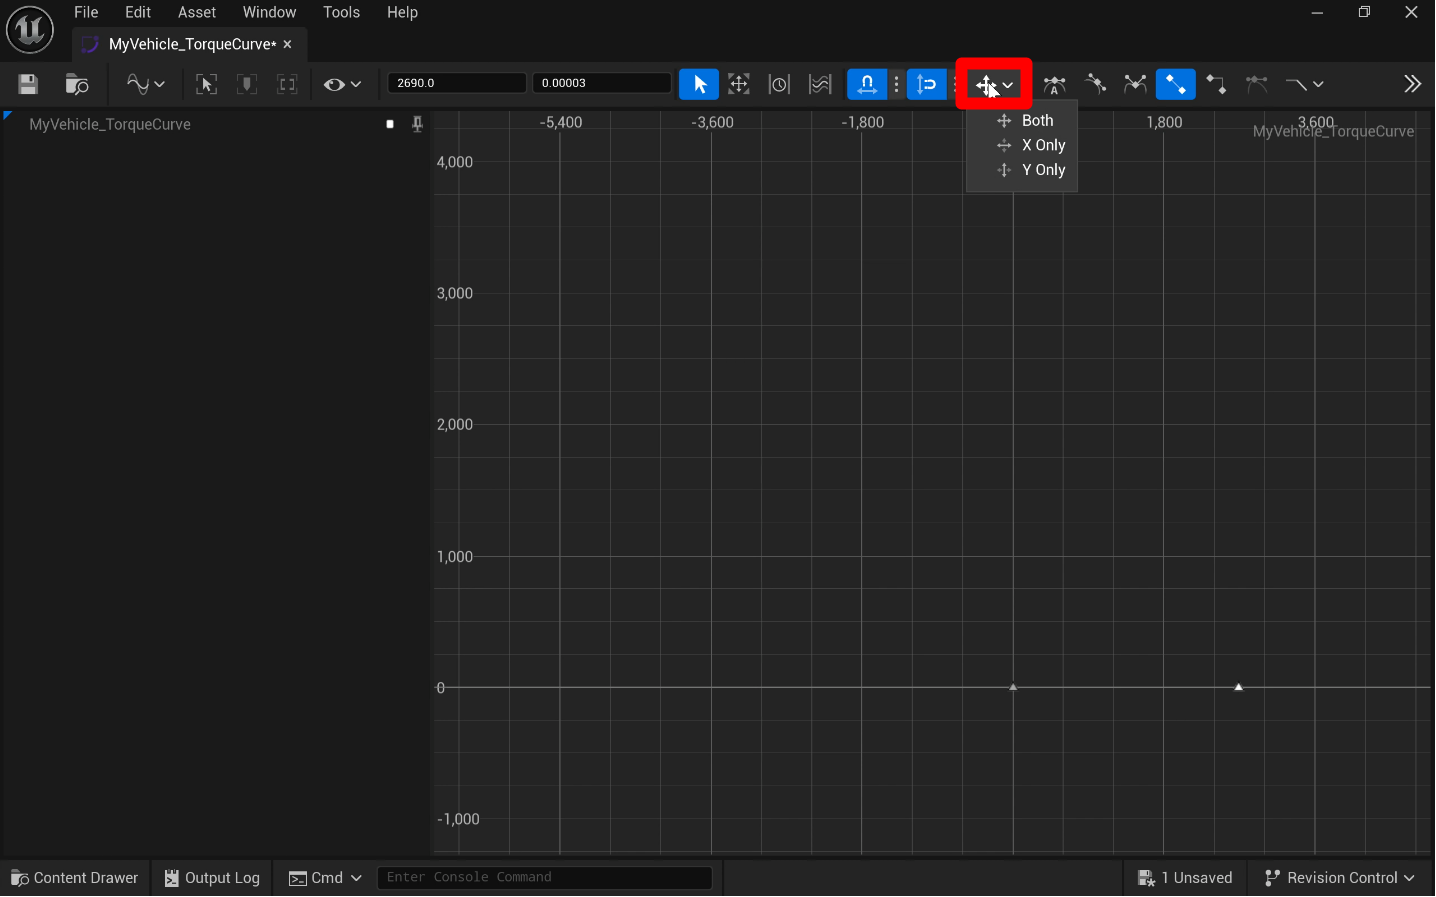
Task: Set weighted tangents icon
Action: click(x=1256, y=84)
